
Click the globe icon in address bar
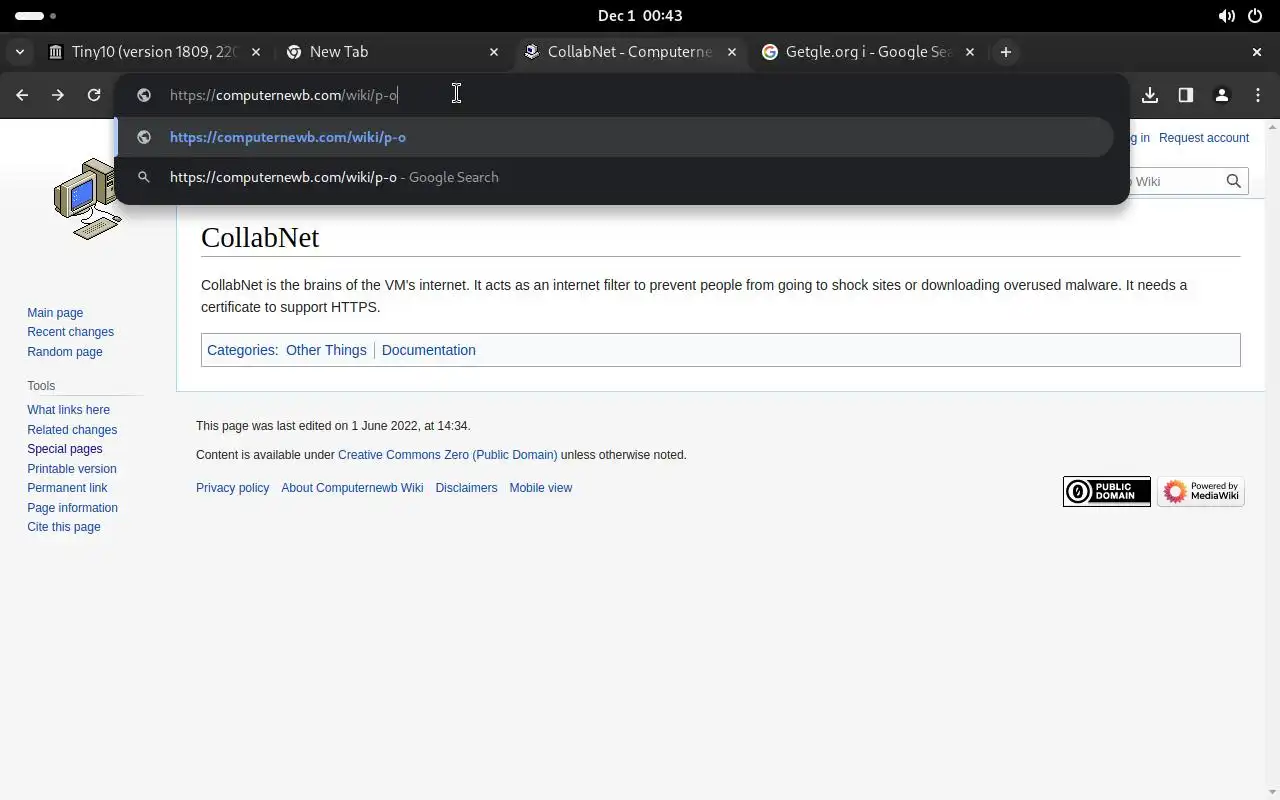pyautogui.click(x=144, y=95)
